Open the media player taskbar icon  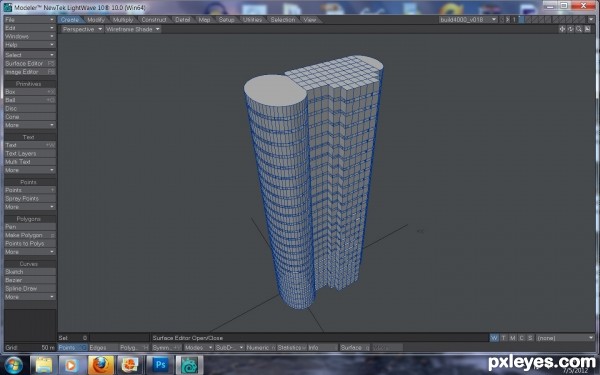pos(72,365)
